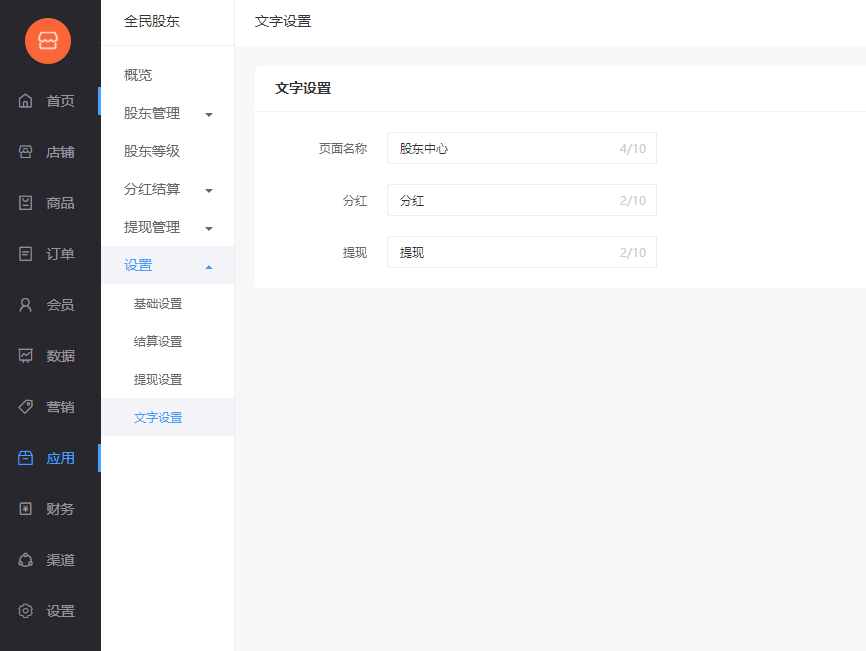866x651 pixels.
Task: Expand the 股东管理 submenu arrow
Action: click(209, 115)
